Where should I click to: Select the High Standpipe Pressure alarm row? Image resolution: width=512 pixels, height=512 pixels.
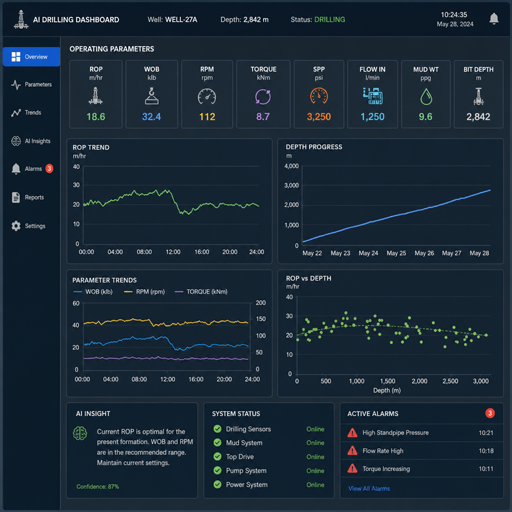pos(422,433)
